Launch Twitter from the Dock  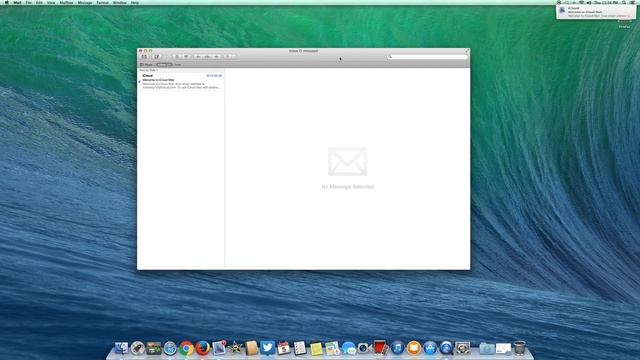(267, 348)
